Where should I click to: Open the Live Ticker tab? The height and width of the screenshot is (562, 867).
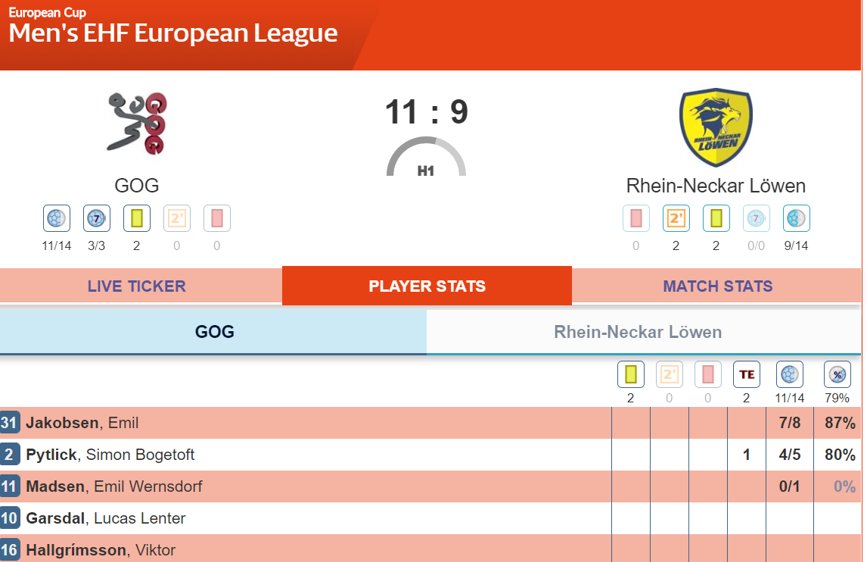coord(137,286)
